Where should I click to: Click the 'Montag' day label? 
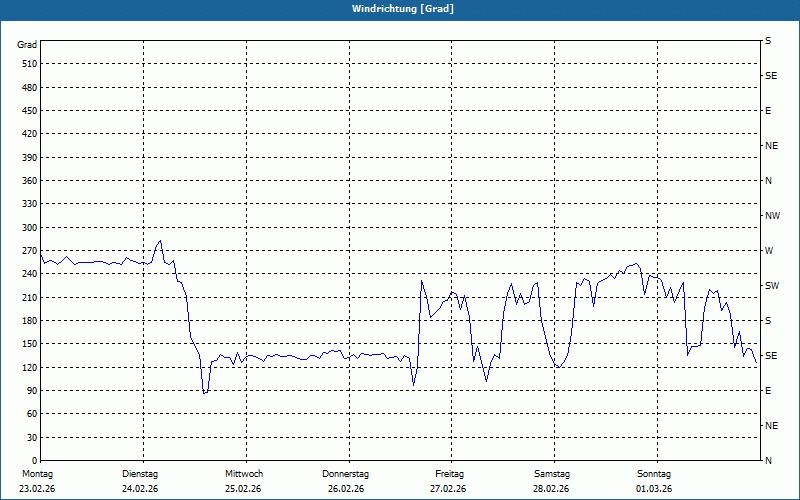click(37, 474)
